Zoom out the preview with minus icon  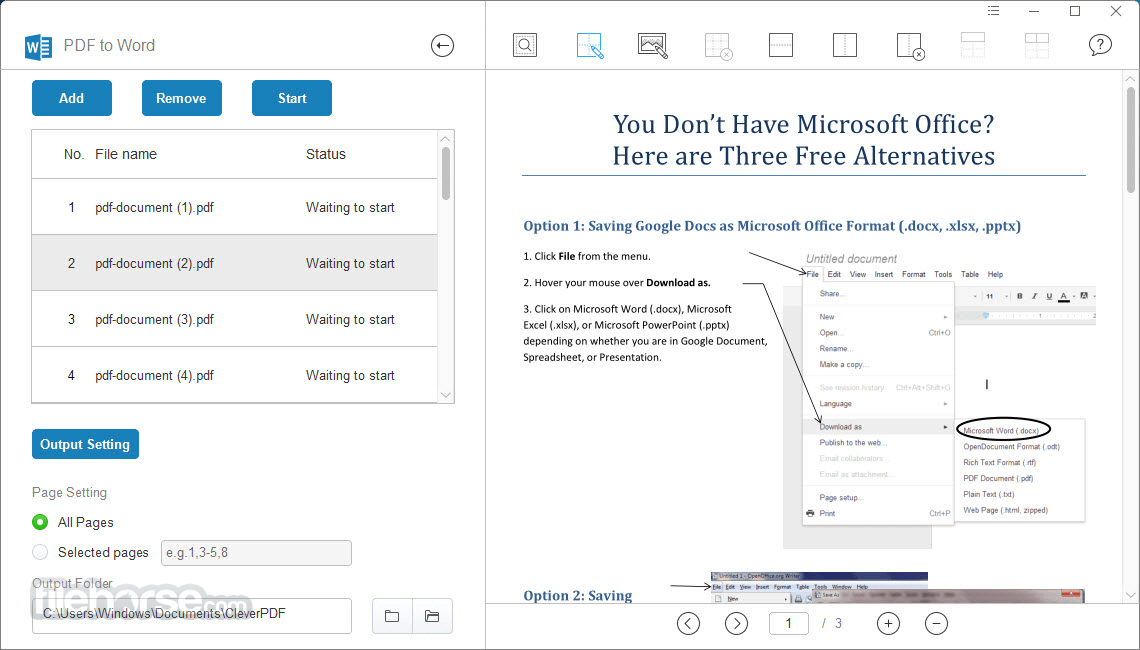936,623
